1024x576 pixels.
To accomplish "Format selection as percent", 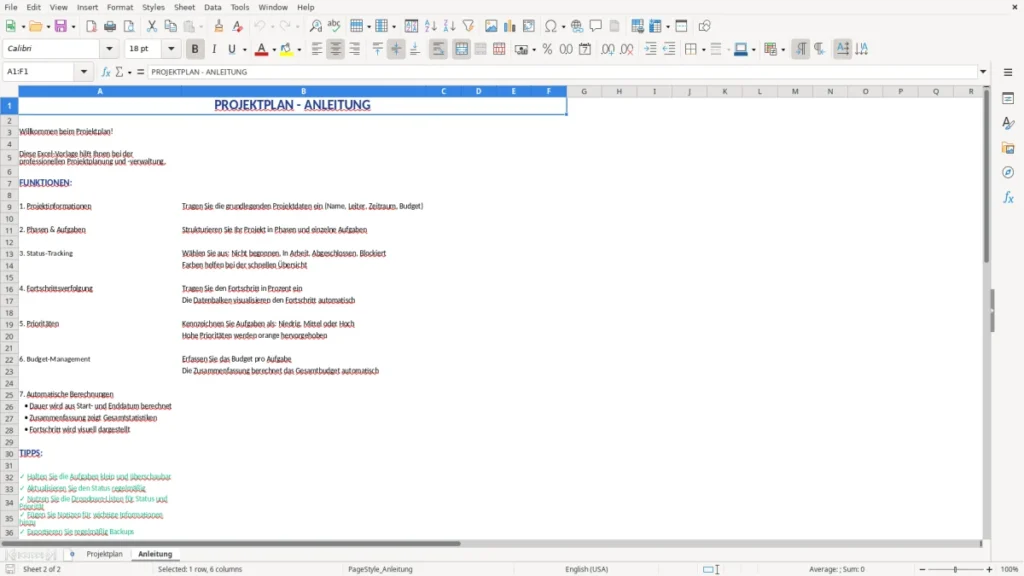I will [547, 49].
